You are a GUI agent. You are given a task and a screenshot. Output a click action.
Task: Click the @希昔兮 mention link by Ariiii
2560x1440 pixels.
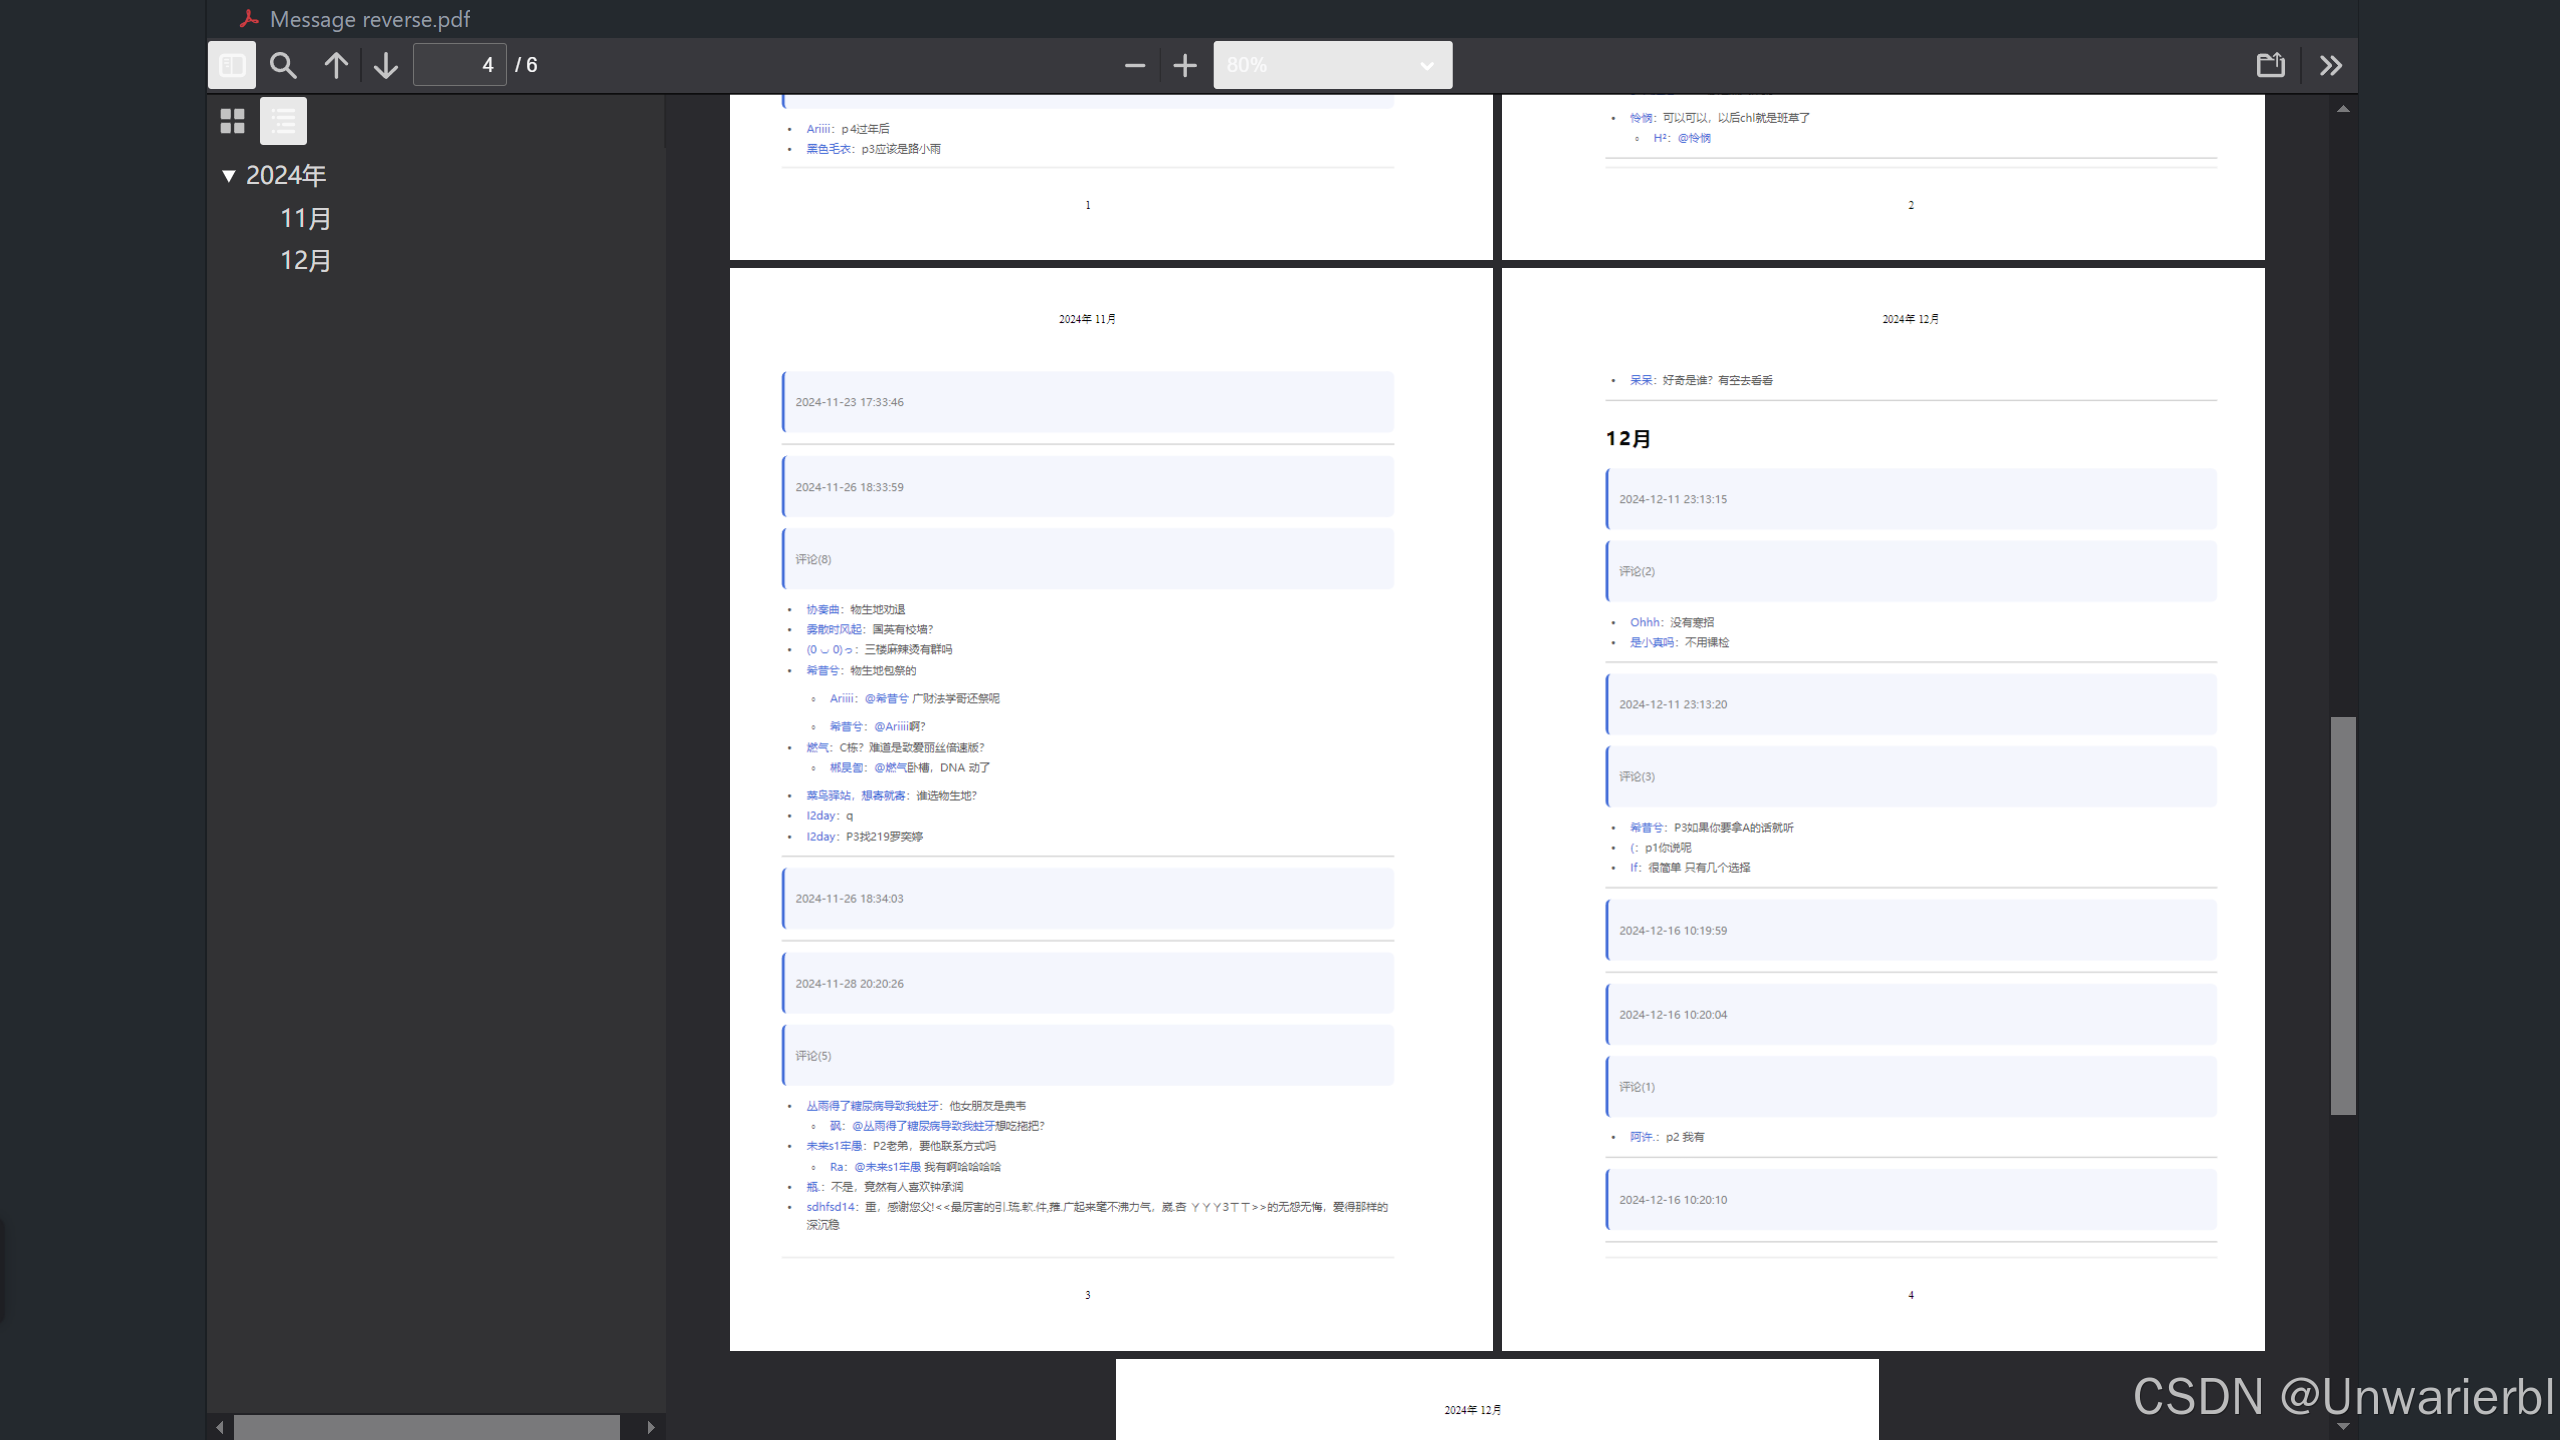click(886, 698)
